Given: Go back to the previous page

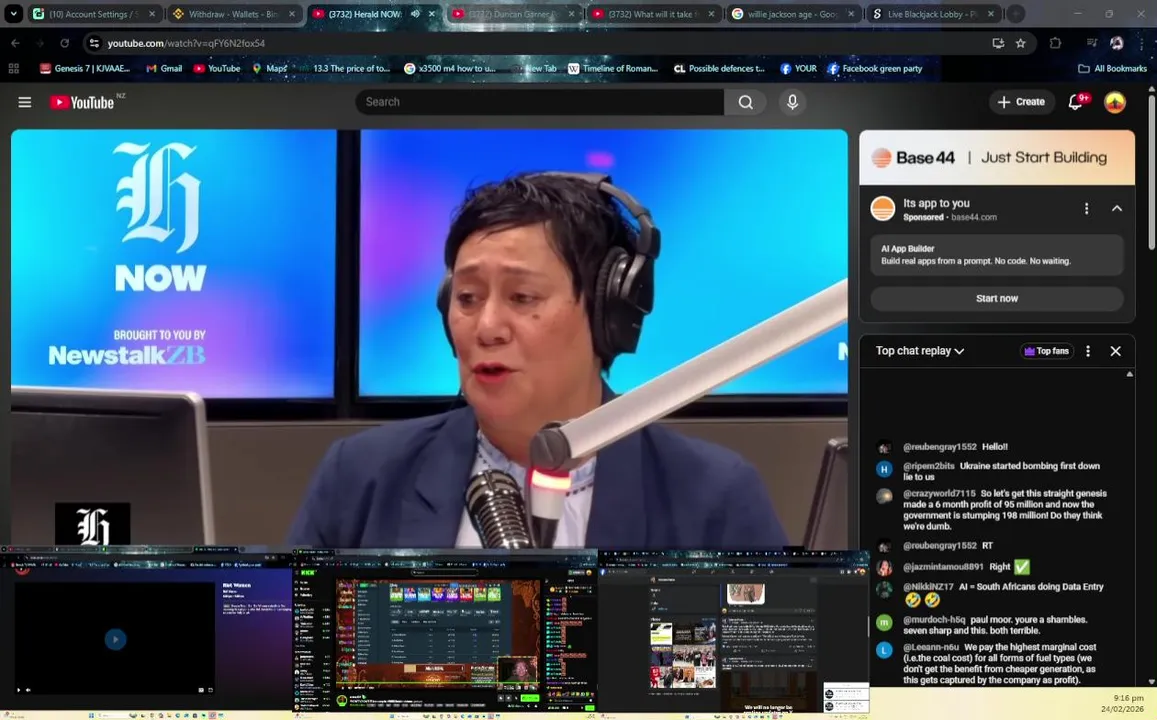Looking at the screenshot, I should click(x=15, y=44).
